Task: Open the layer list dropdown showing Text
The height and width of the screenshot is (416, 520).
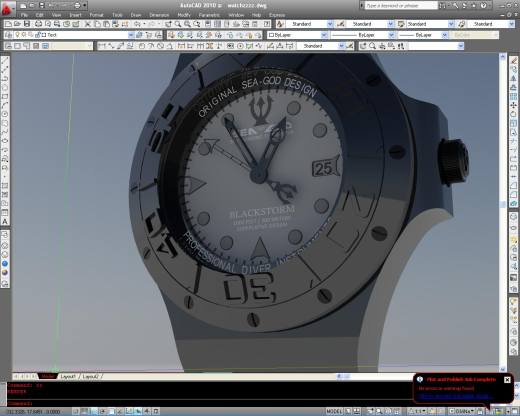Action: click(x=131, y=35)
